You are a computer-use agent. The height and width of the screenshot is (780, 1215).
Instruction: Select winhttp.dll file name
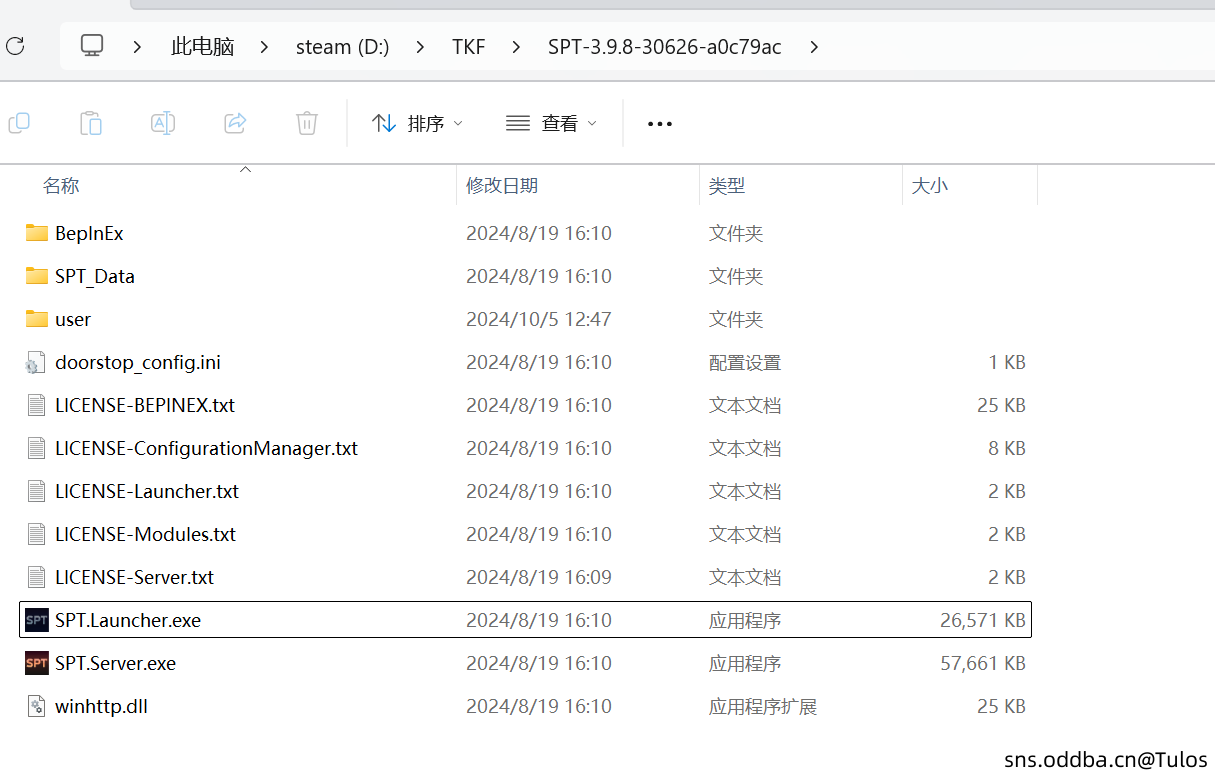pos(102,706)
